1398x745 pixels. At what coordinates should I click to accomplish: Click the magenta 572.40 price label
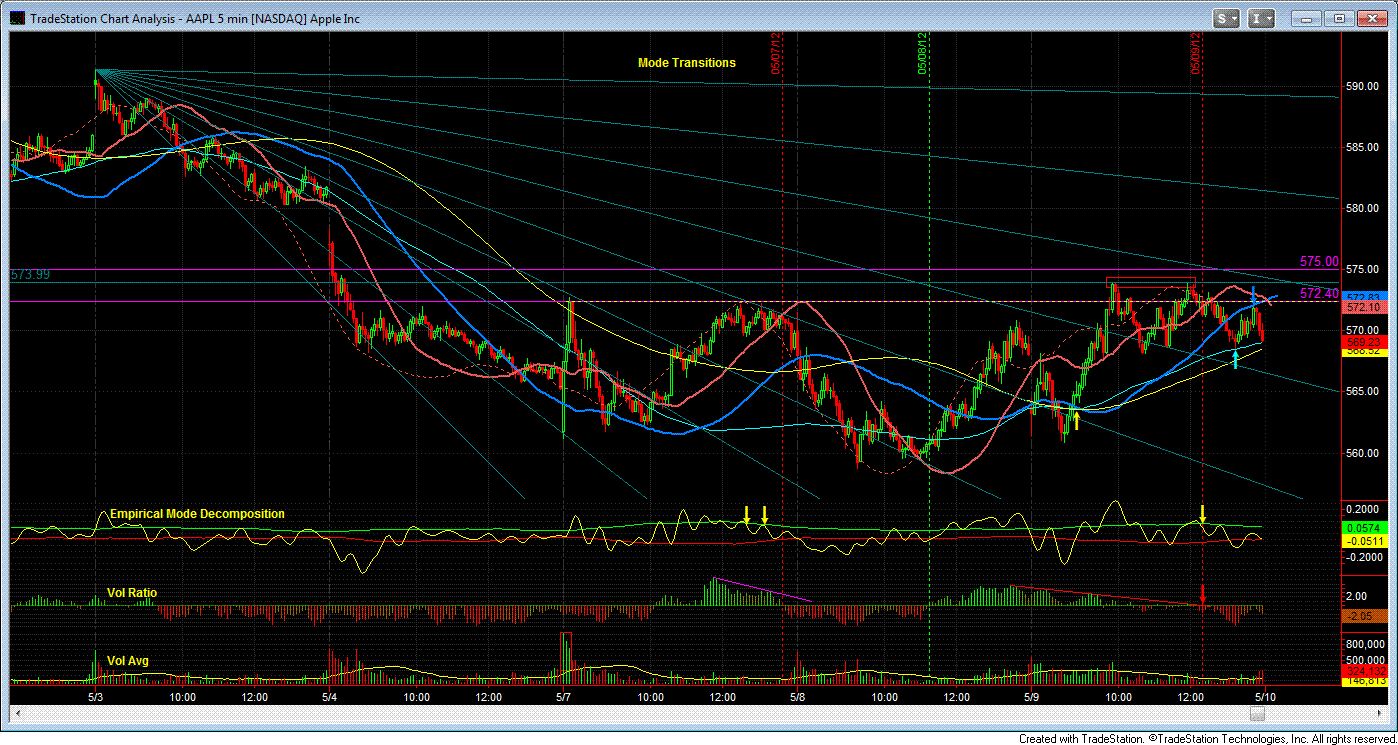point(1319,293)
